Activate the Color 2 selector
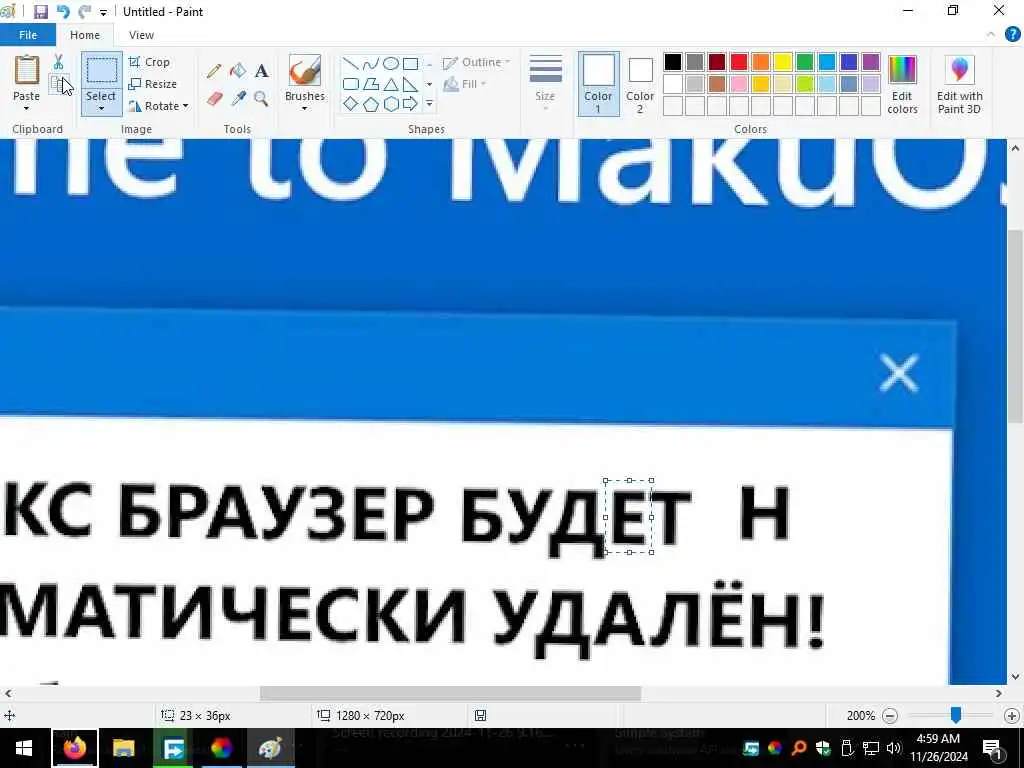The height and width of the screenshot is (768, 1024). pyautogui.click(x=640, y=84)
